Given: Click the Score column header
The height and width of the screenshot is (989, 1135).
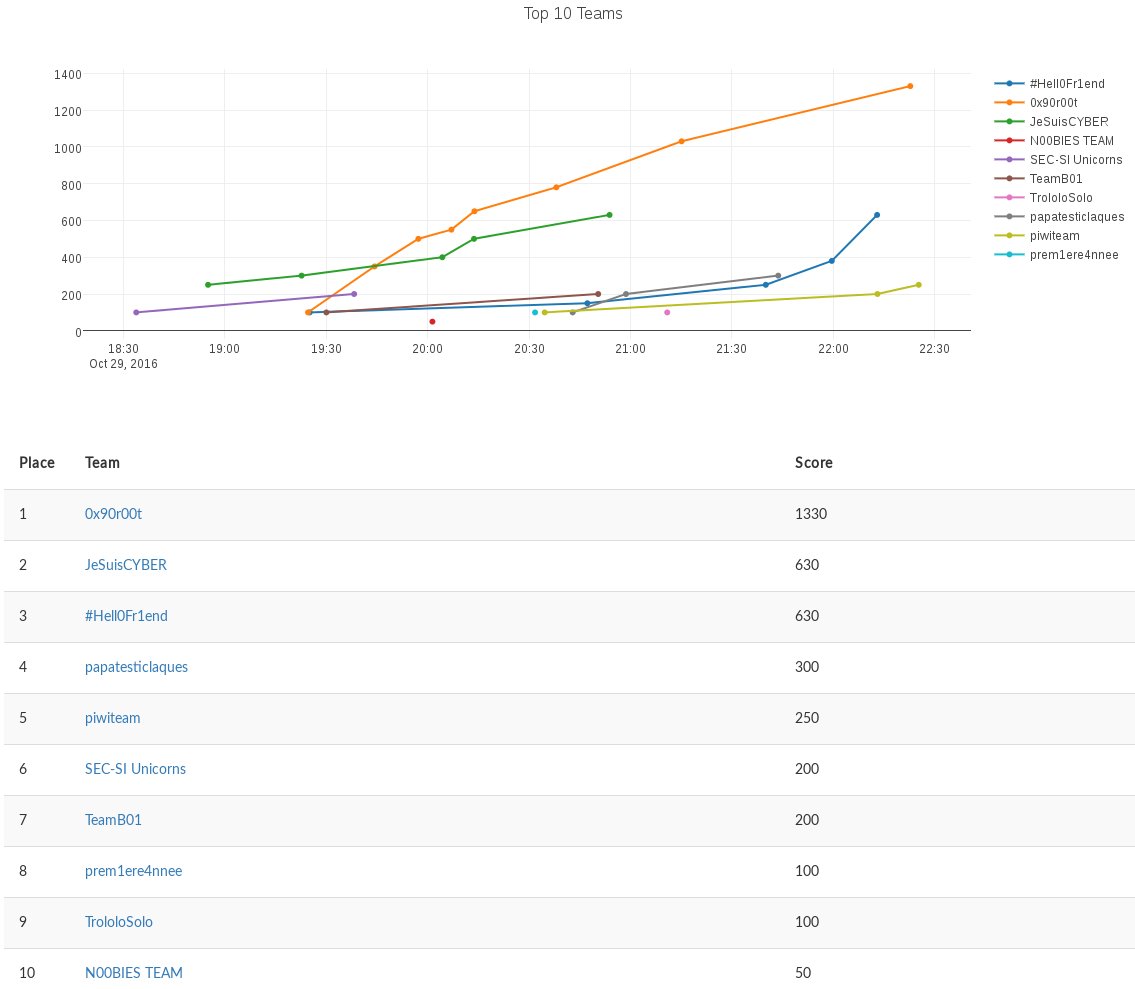Looking at the screenshot, I should pos(813,463).
